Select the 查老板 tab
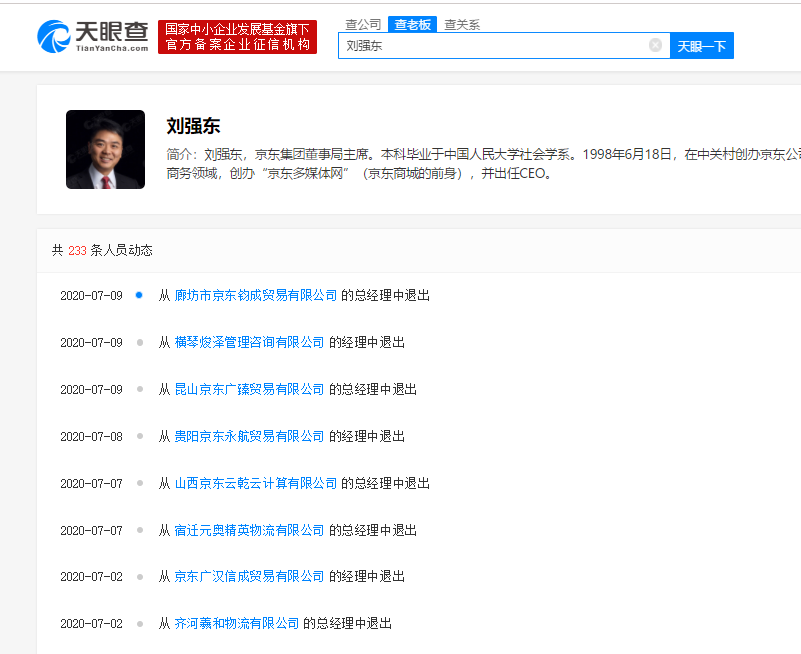The image size is (801, 654). pos(412,24)
